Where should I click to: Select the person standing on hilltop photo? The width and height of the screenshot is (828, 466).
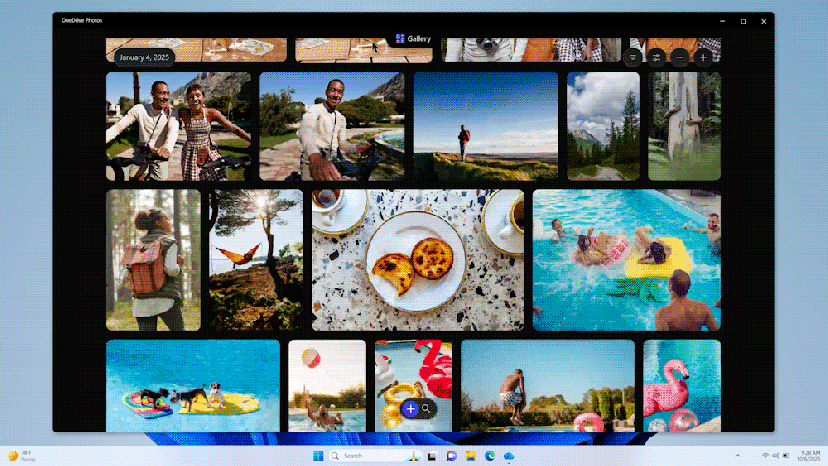[x=485, y=126]
